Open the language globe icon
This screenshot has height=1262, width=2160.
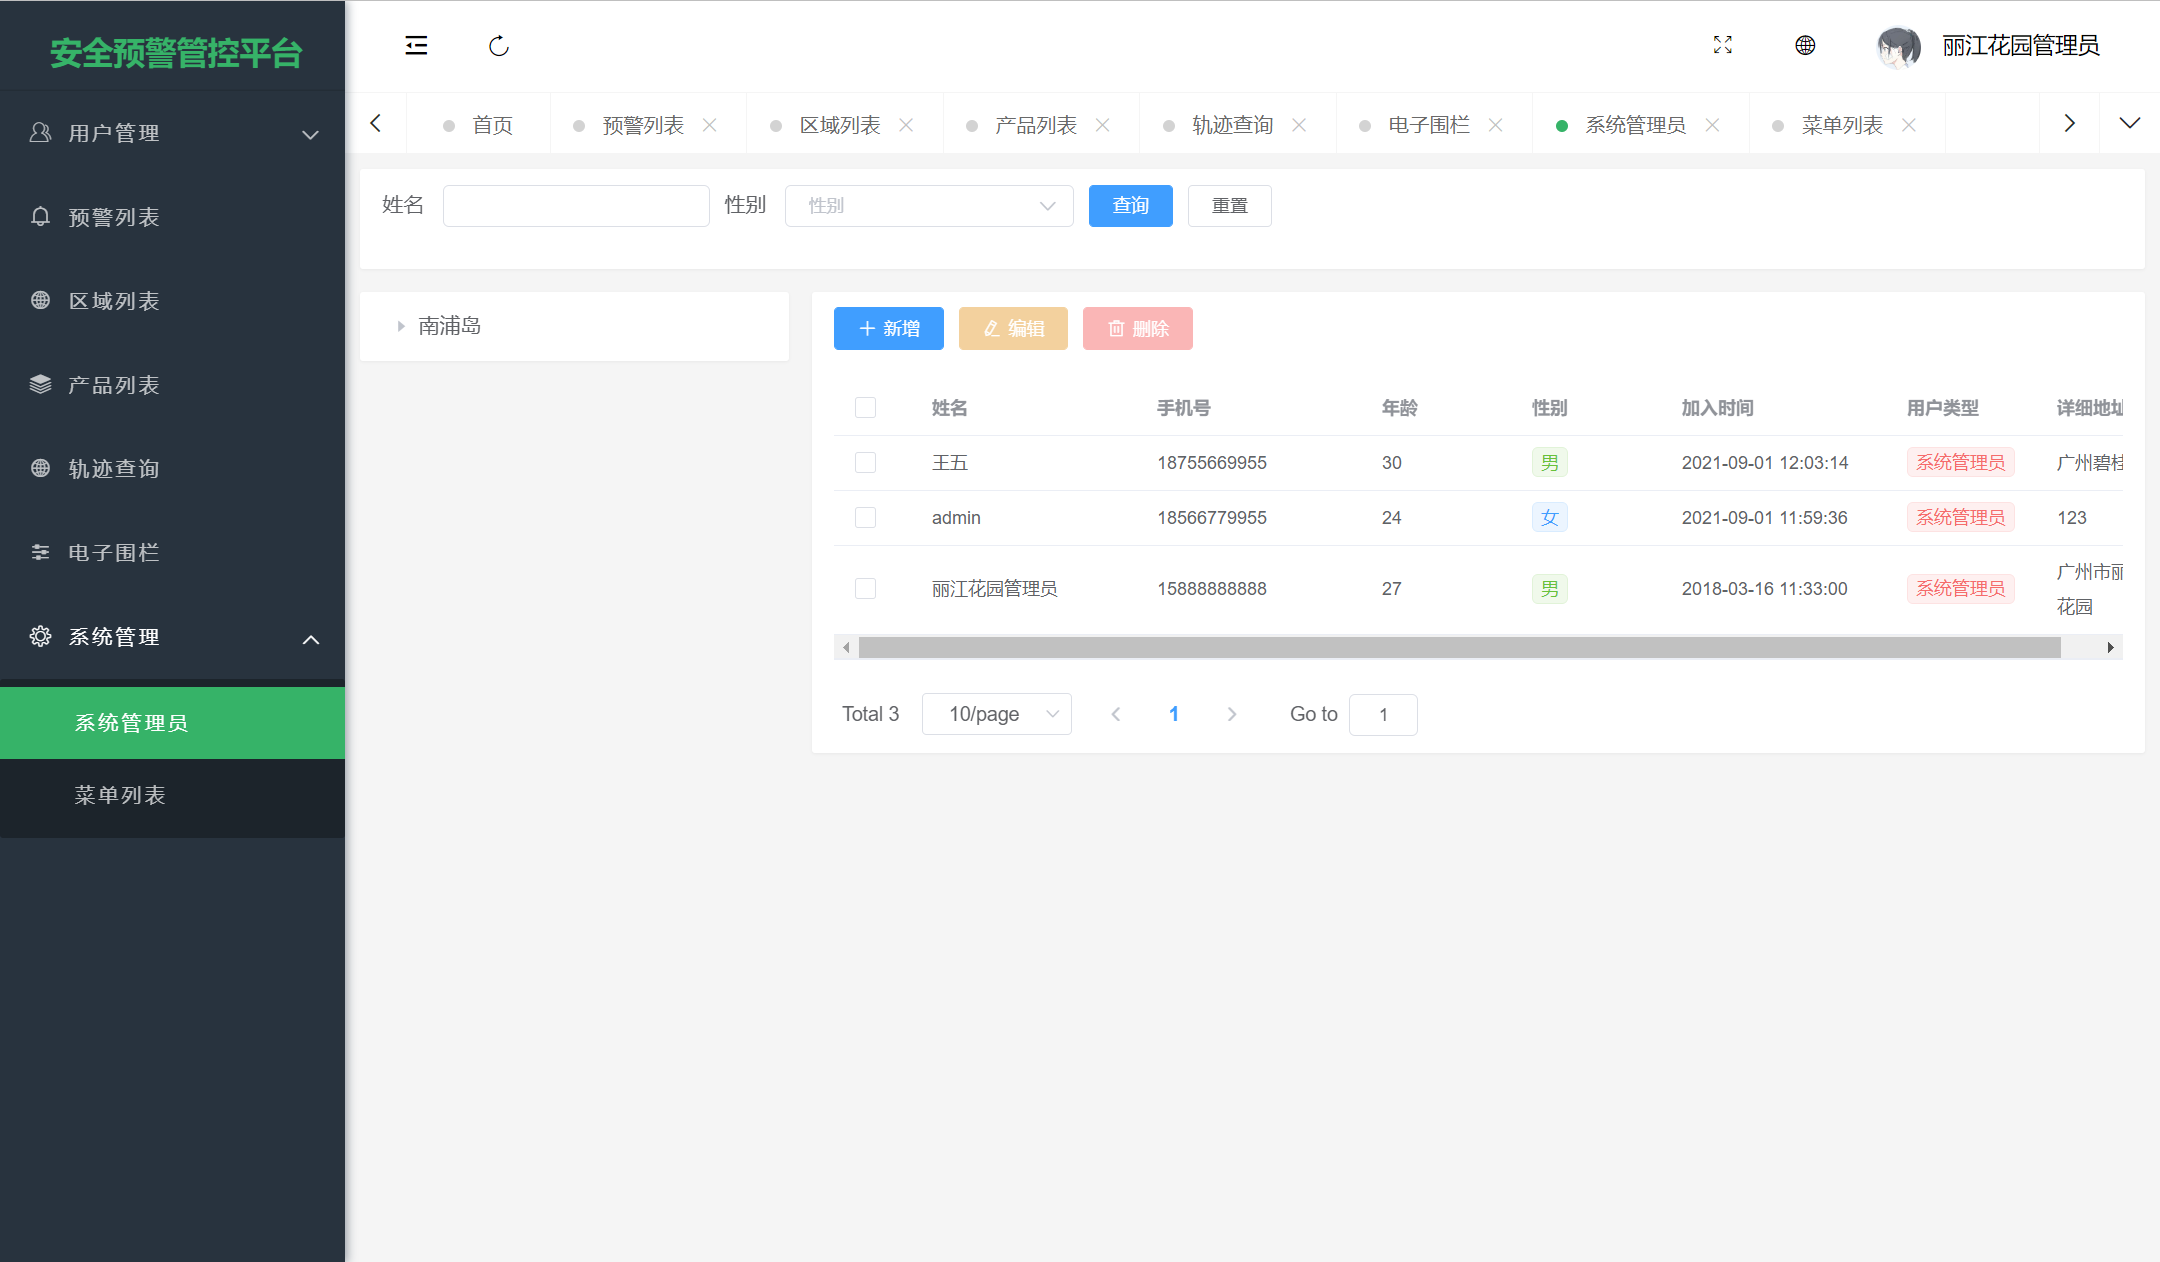[1804, 46]
